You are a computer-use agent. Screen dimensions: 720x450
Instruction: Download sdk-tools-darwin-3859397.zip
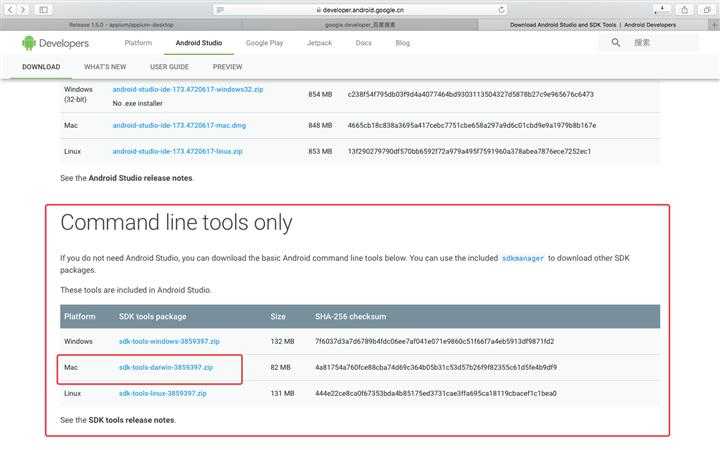pyautogui.click(x=166, y=367)
